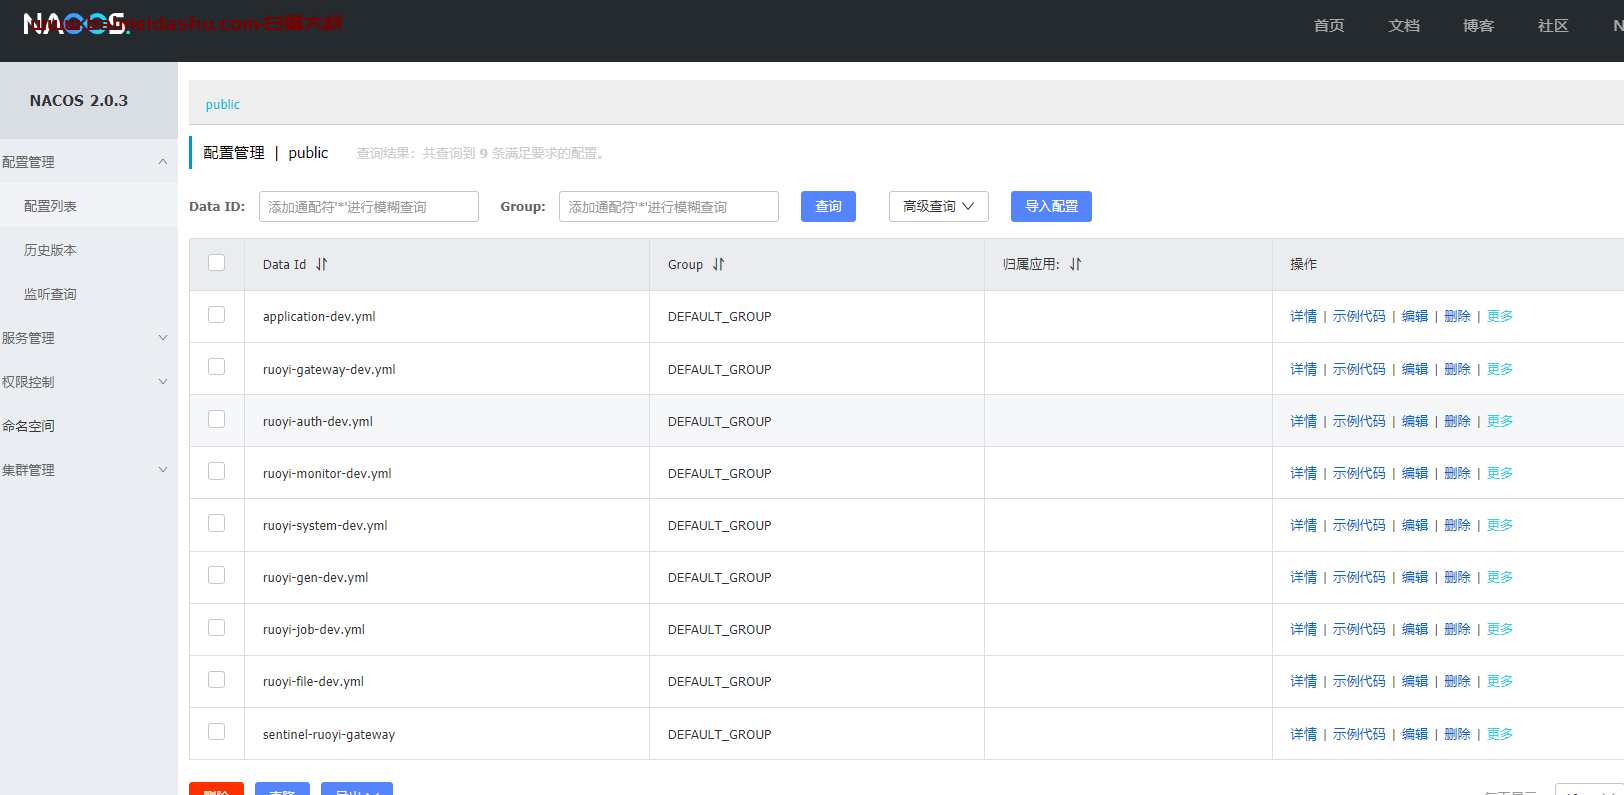Delete ruoyi-file-dev.yml via 删除 link
Screen dimensions: 1624x795
click(1457, 681)
